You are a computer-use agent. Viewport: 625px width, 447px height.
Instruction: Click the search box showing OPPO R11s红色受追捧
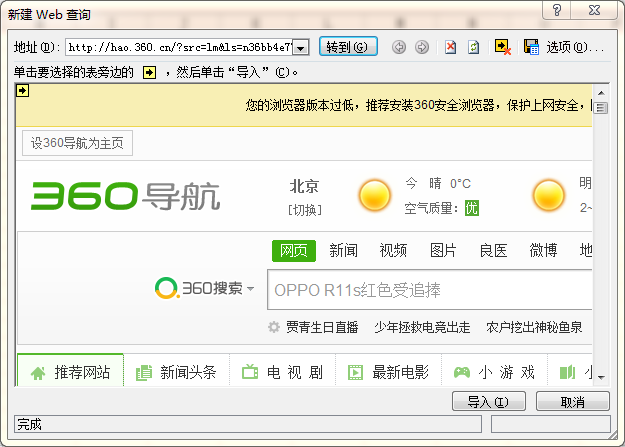430,290
